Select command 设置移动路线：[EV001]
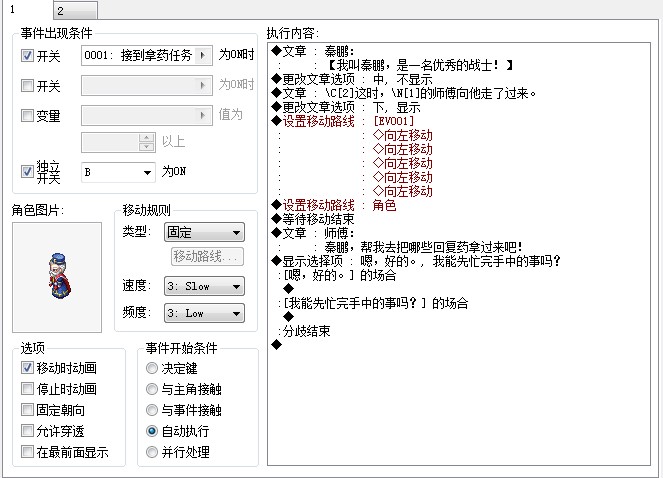Viewport: 663px width, 478px height. 342,121
